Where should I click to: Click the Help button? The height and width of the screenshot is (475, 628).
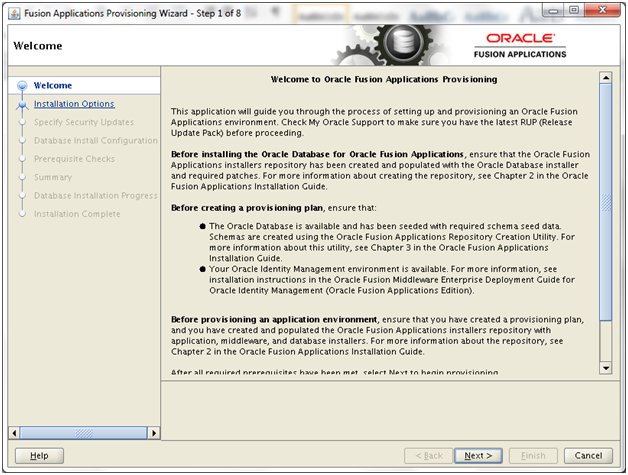(x=39, y=456)
